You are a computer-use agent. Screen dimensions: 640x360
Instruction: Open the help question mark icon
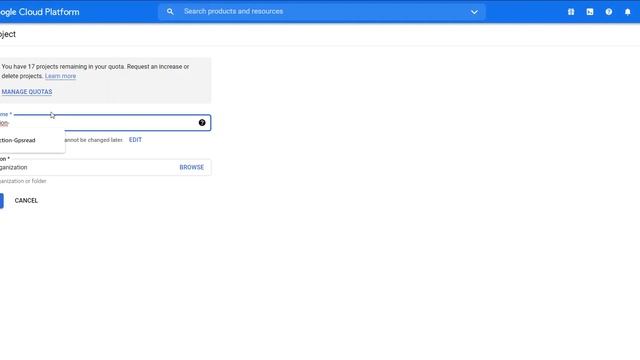609,12
